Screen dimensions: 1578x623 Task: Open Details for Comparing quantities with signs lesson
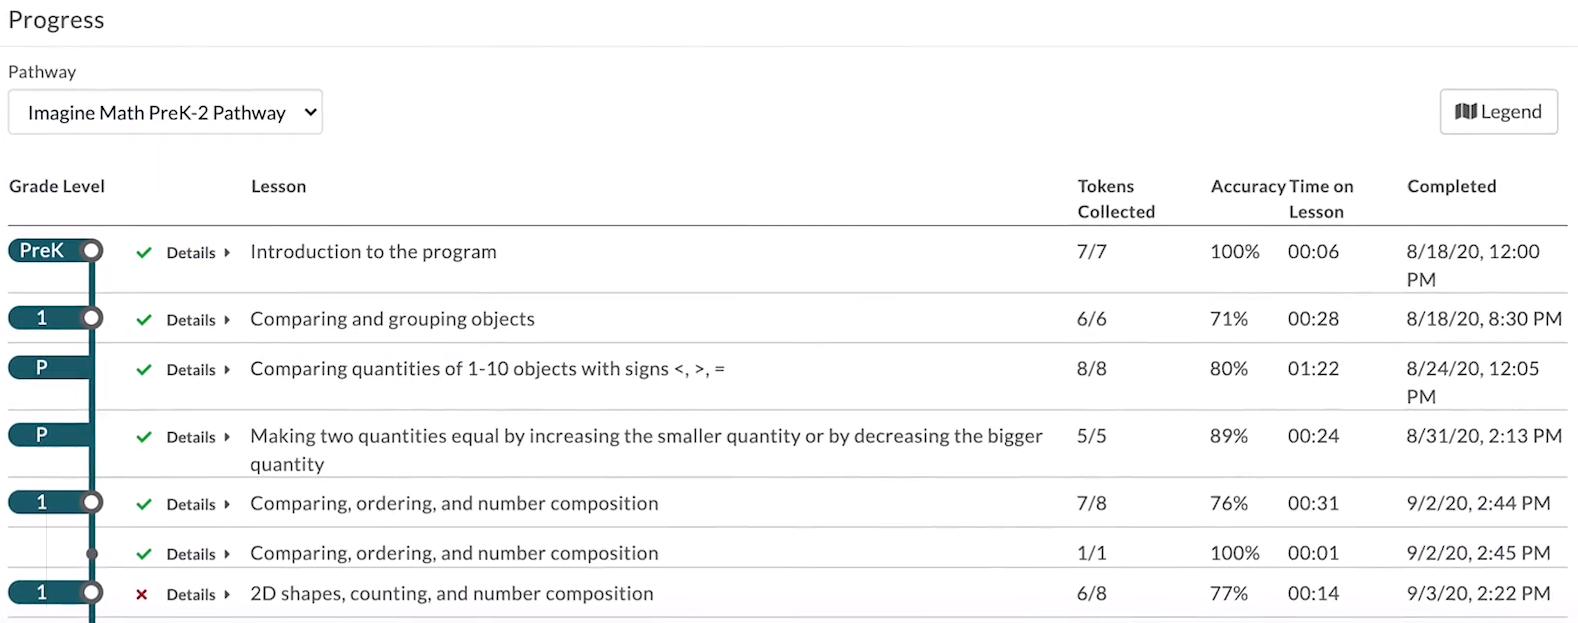coord(198,370)
